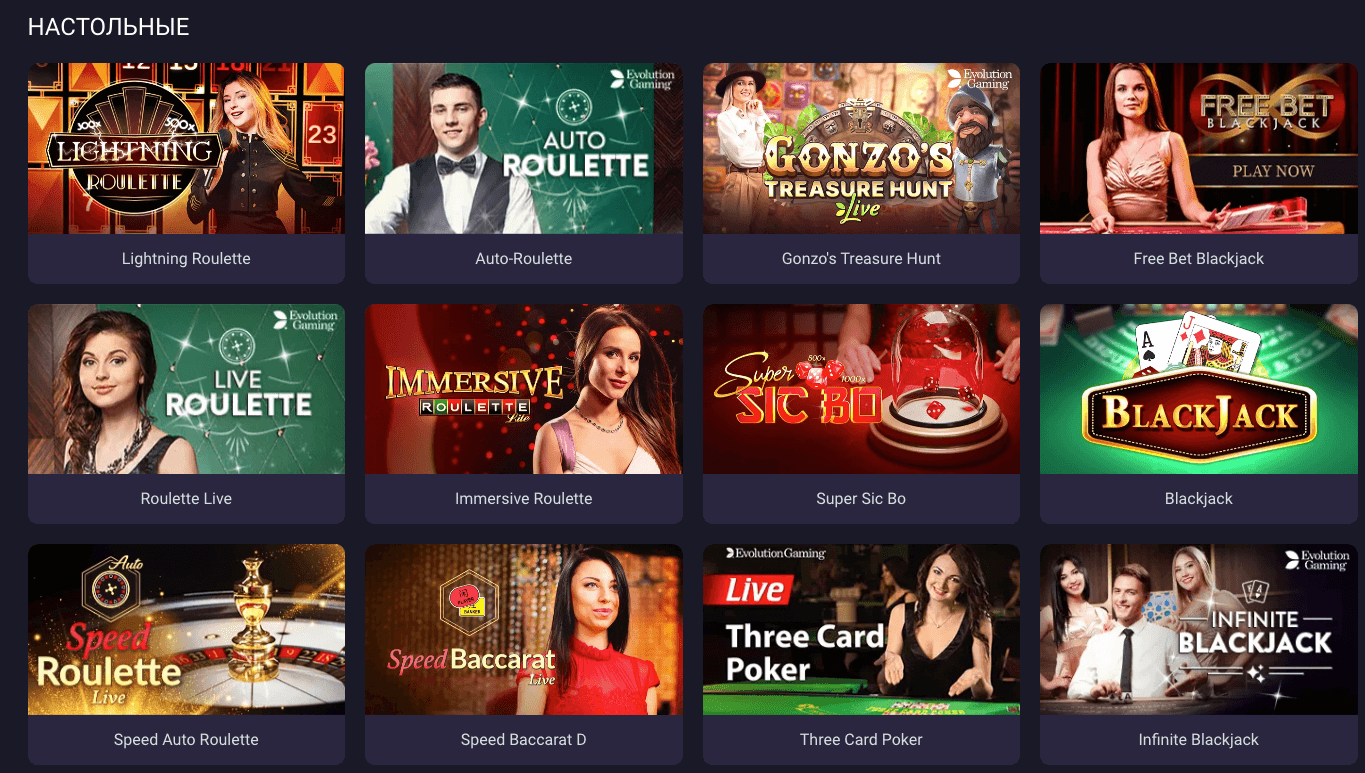Launch the Gonzo's Treasure Hunt Live thumbnail
Viewport: 1365px width, 773px height.
[861, 148]
